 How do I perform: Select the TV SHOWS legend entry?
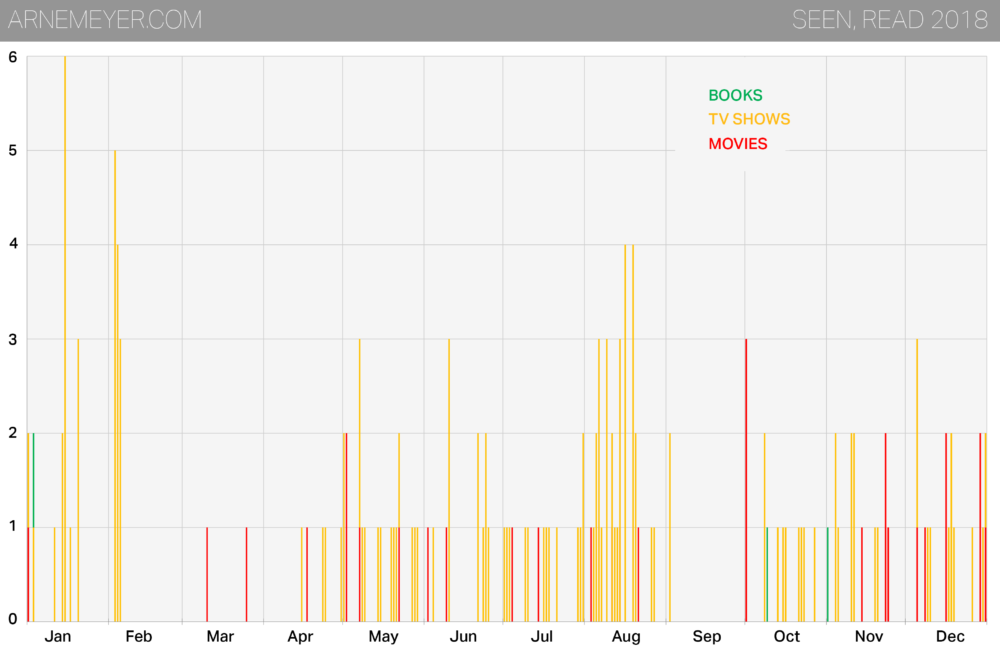coord(749,119)
